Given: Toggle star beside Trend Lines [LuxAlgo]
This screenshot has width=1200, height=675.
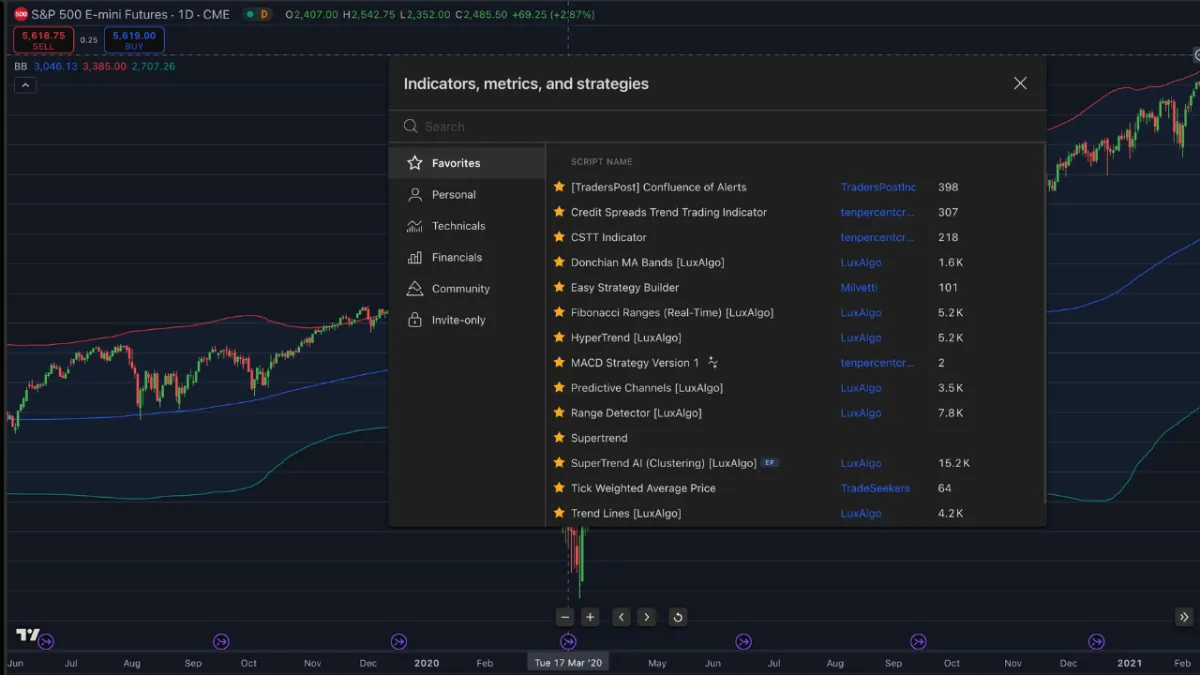Looking at the screenshot, I should click(559, 513).
